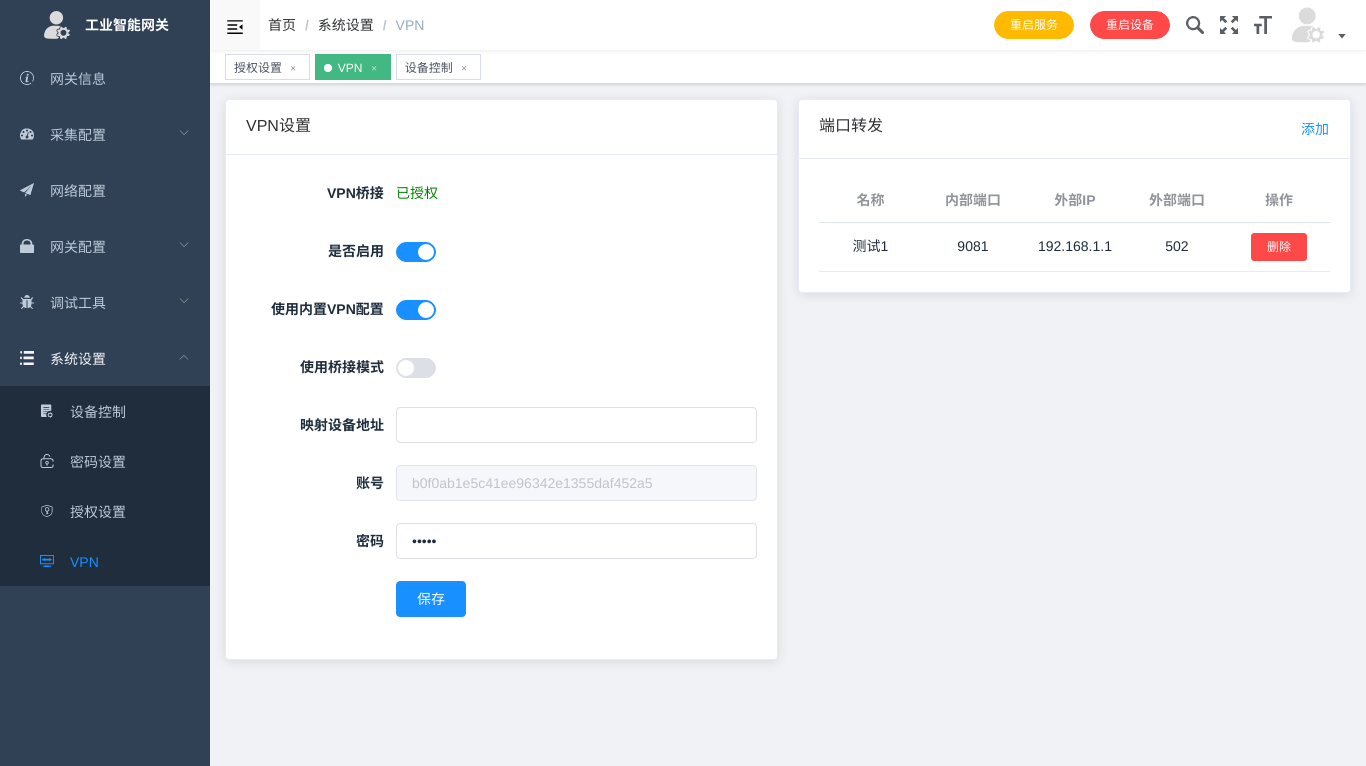Image resolution: width=1366 pixels, height=766 pixels.
Task: Close the 设备控制 tab
Action: pyautogui.click(x=464, y=68)
